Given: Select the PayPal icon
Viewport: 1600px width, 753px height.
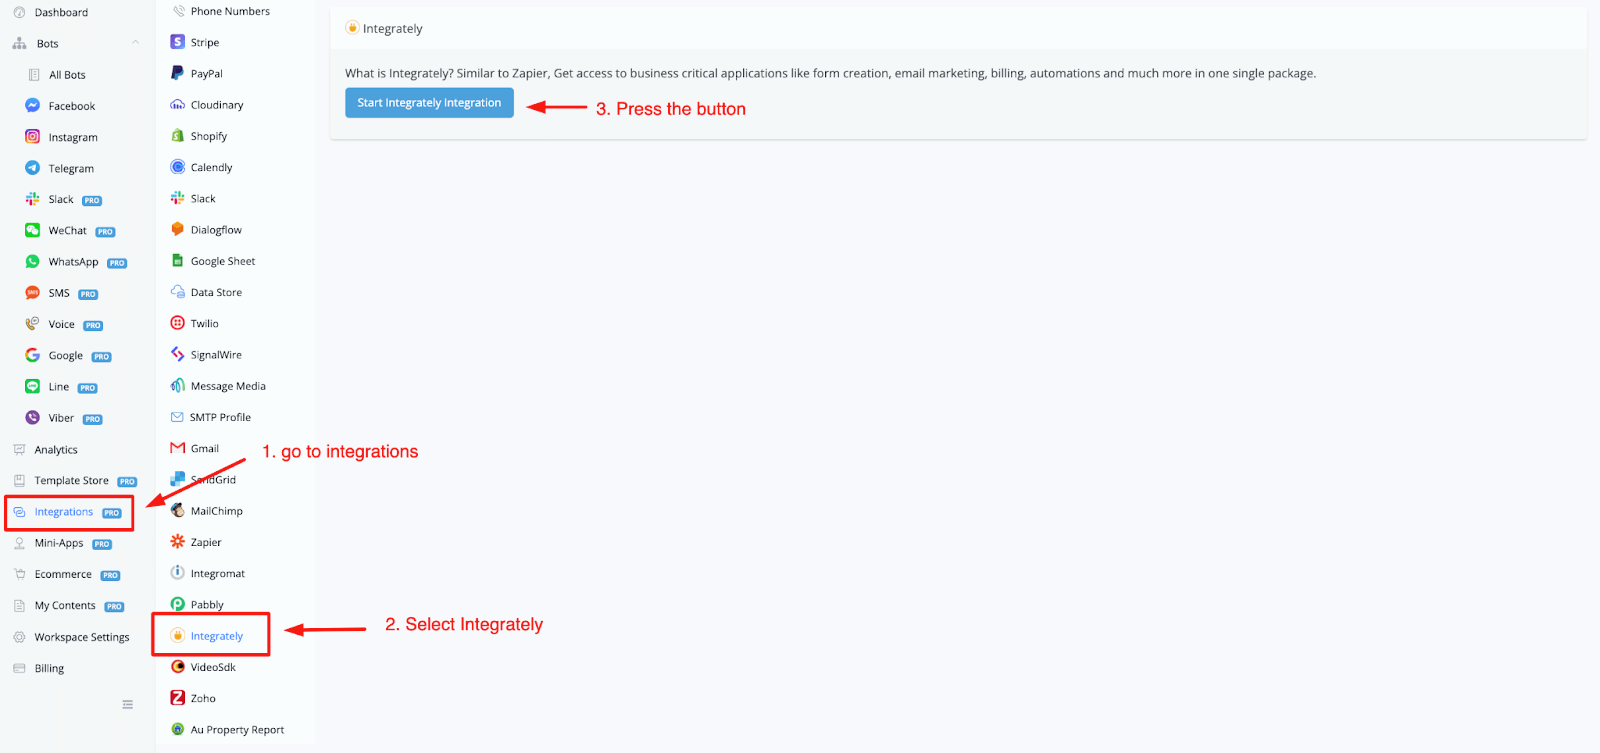Looking at the screenshot, I should pyautogui.click(x=178, y=73).
